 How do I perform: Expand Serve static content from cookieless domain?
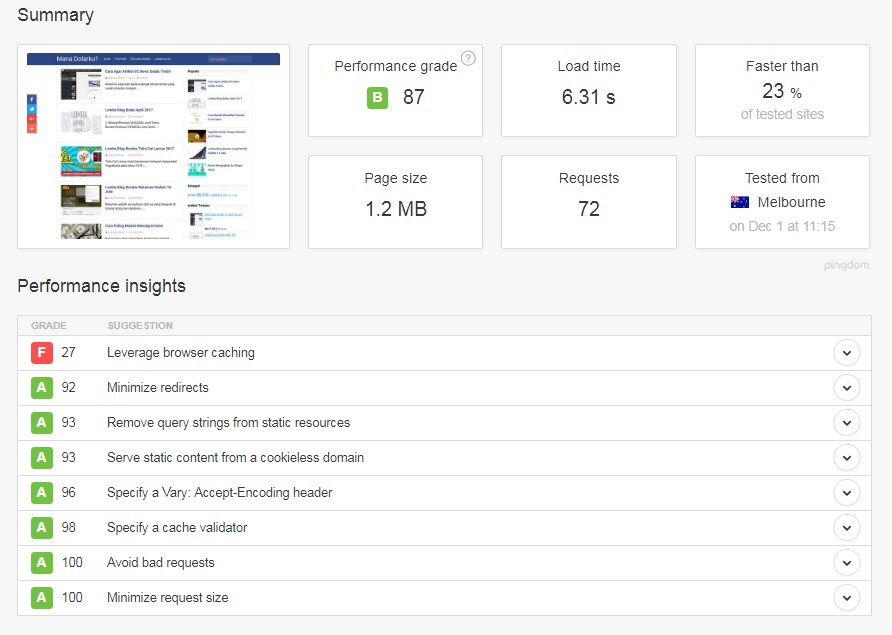(846, 458)
